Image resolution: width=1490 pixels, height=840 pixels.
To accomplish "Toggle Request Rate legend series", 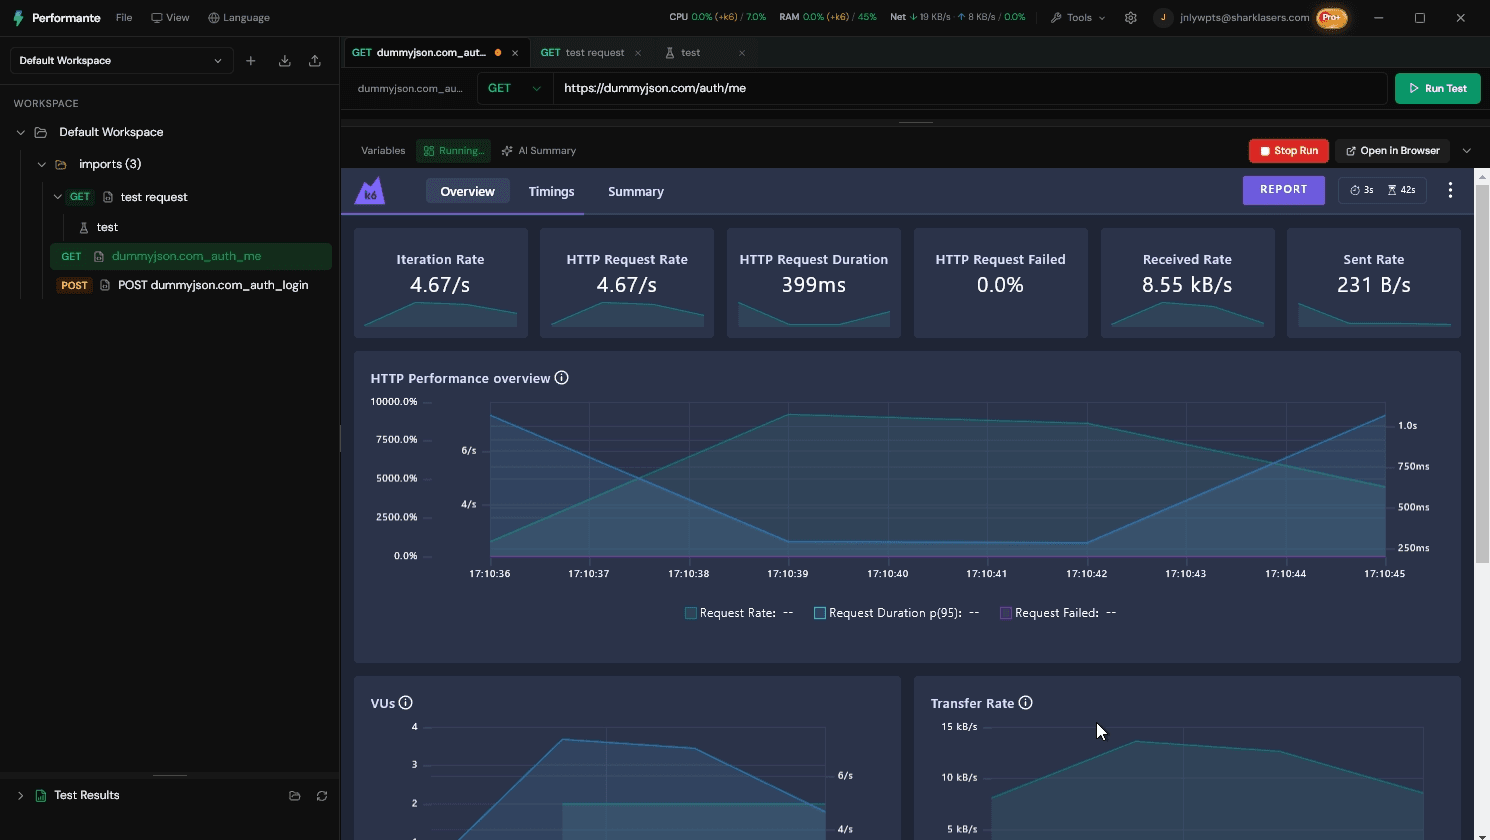I will point(739,613).
